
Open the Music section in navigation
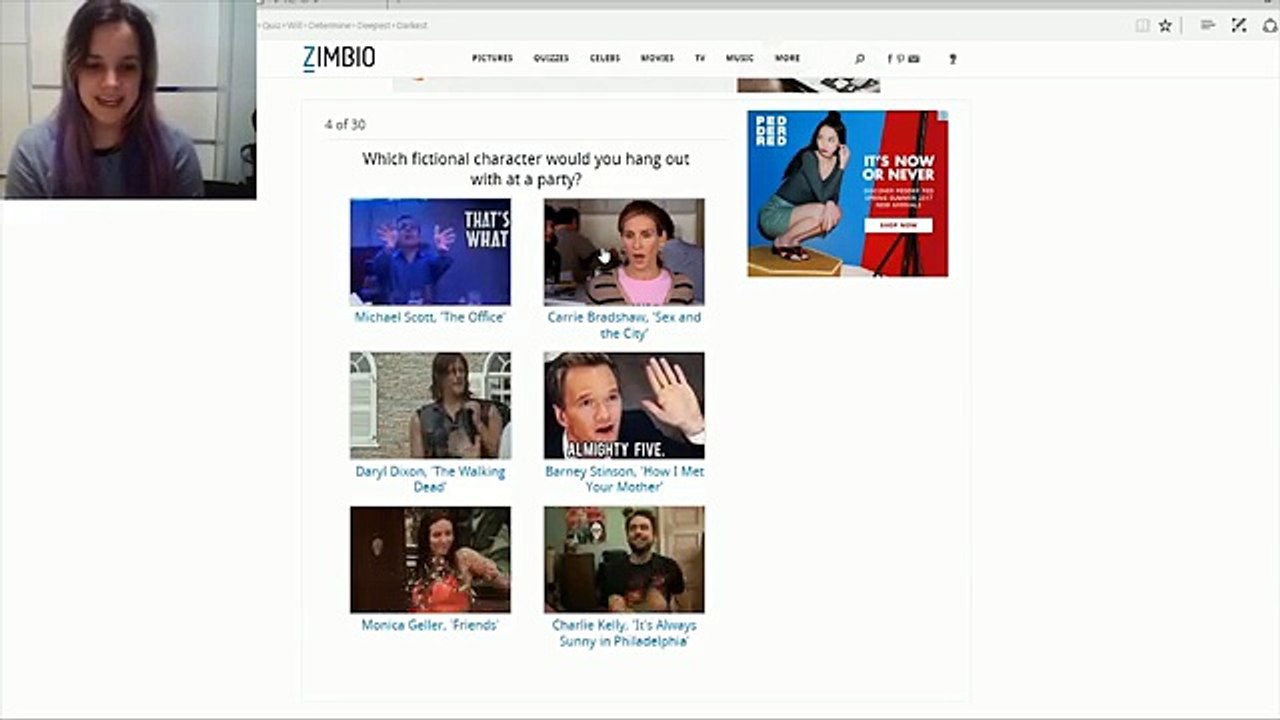(740, 59)
